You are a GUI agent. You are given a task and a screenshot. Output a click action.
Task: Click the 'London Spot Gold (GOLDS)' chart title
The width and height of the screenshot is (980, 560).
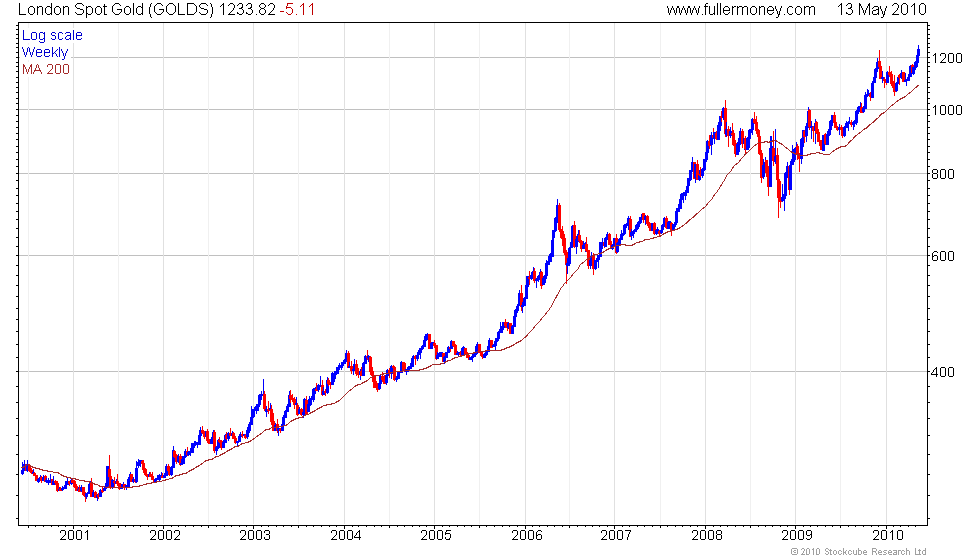click(116, 9)
